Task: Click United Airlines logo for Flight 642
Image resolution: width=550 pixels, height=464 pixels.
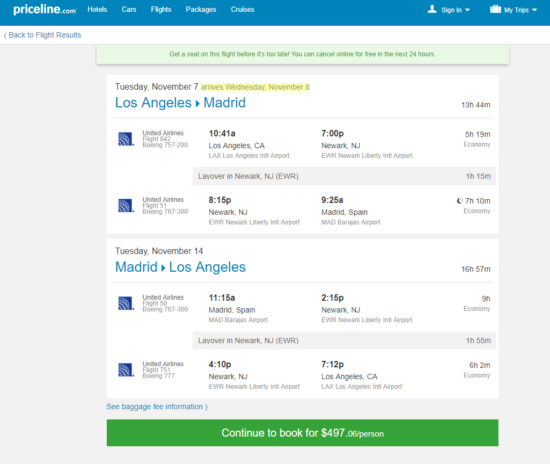Action: coord(126,139)
